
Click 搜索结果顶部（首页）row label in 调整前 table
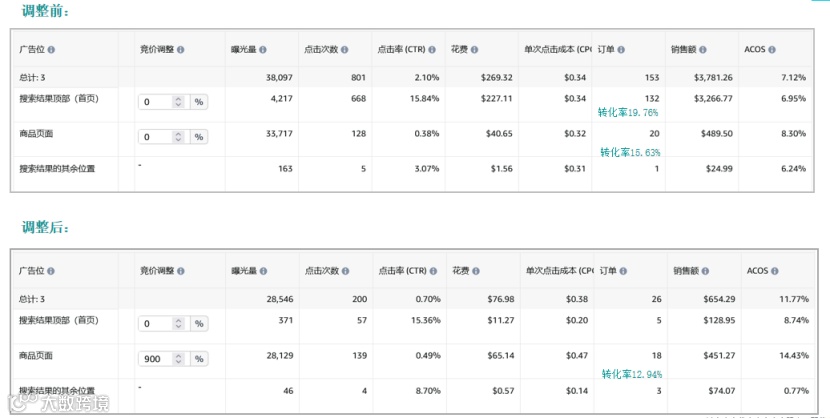(x=59, y=98)
